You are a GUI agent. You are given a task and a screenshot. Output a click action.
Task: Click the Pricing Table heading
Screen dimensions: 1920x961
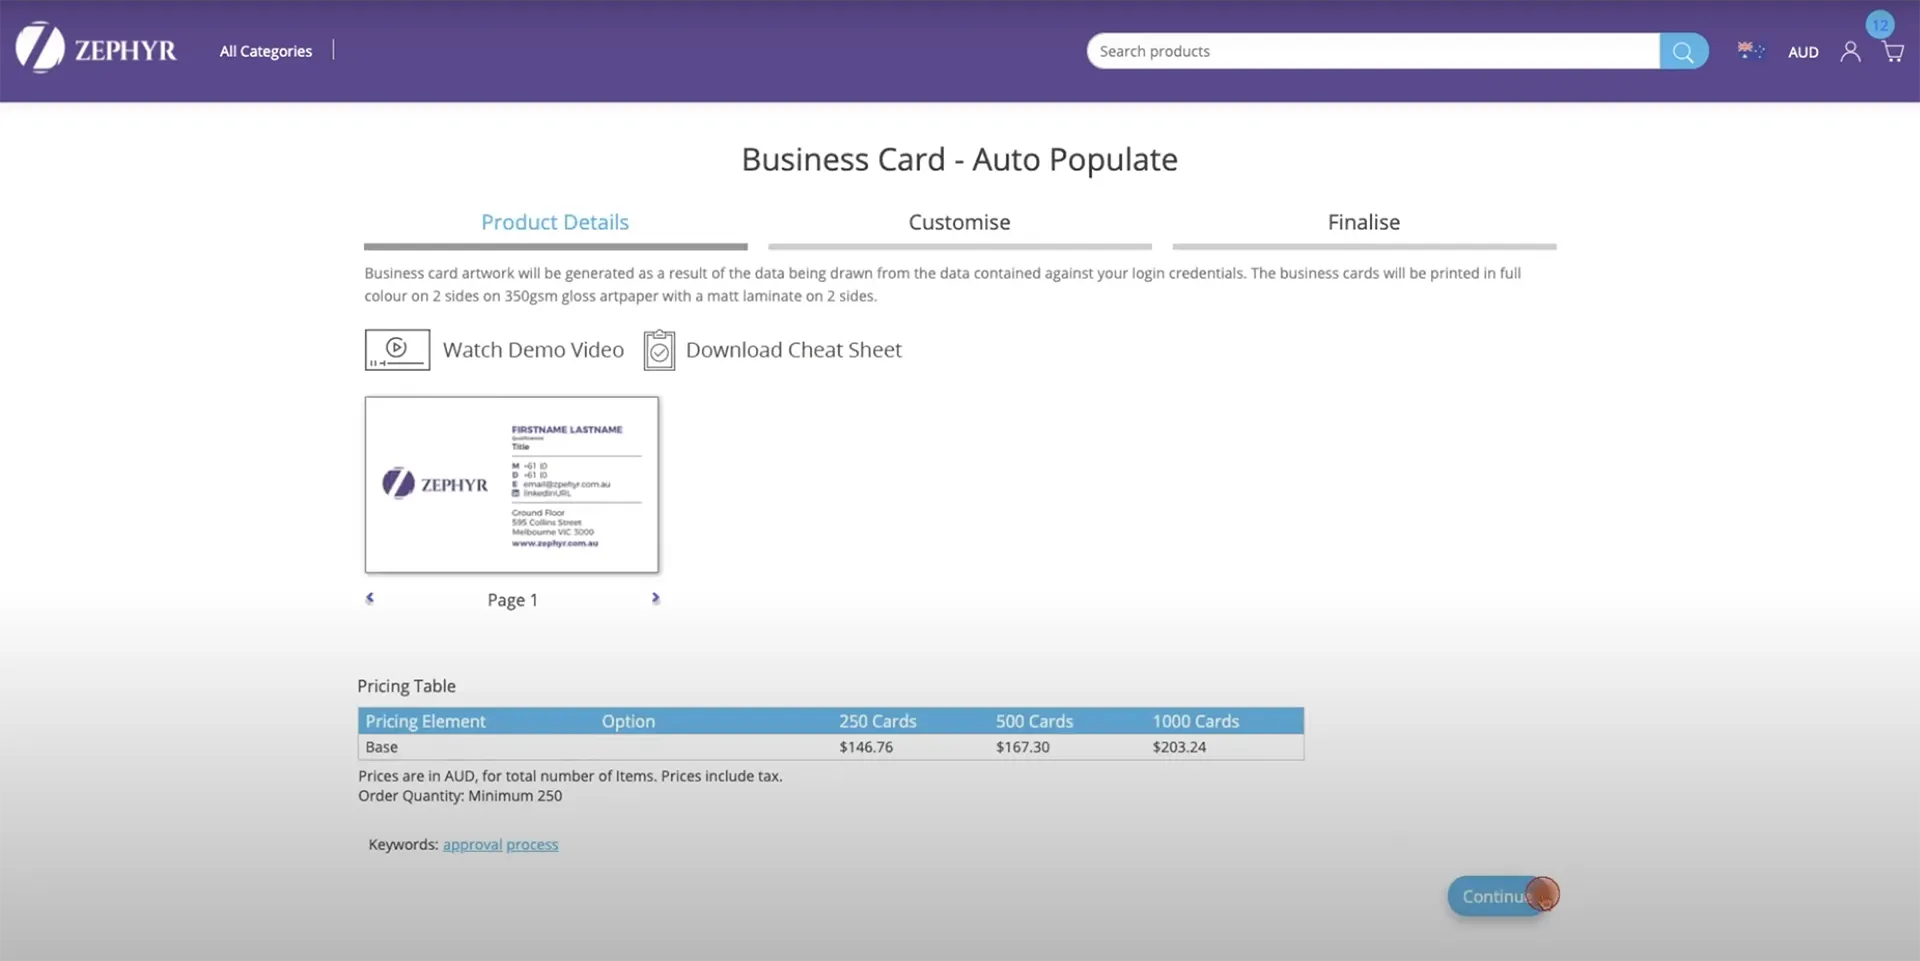pyautogui.click(x=406, y=686)
